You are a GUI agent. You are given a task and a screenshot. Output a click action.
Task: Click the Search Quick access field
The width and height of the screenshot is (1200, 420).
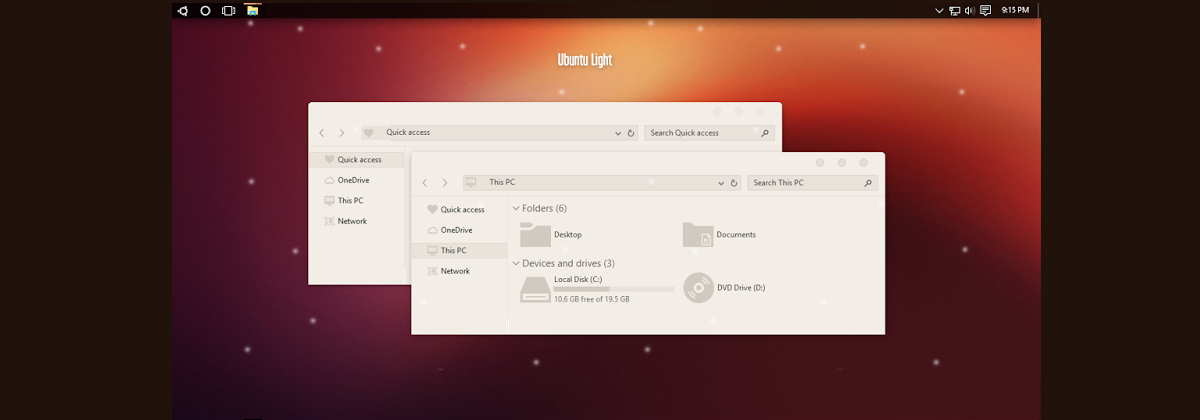pos(711,132)
